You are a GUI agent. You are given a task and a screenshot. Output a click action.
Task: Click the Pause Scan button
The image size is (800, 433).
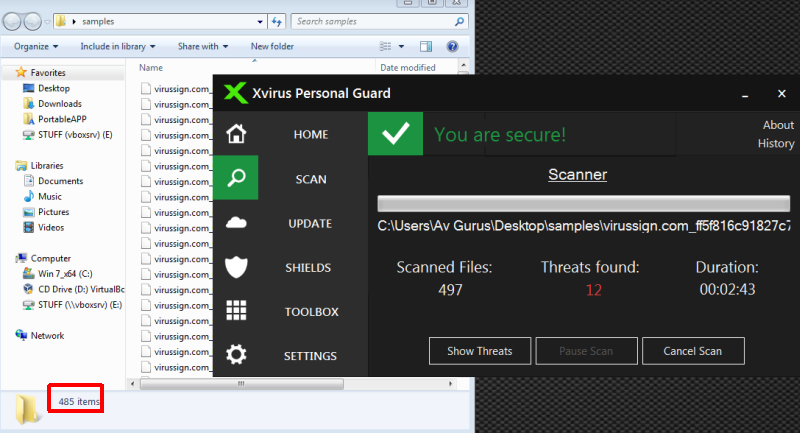pyautogui.click(x=586, y=351)
